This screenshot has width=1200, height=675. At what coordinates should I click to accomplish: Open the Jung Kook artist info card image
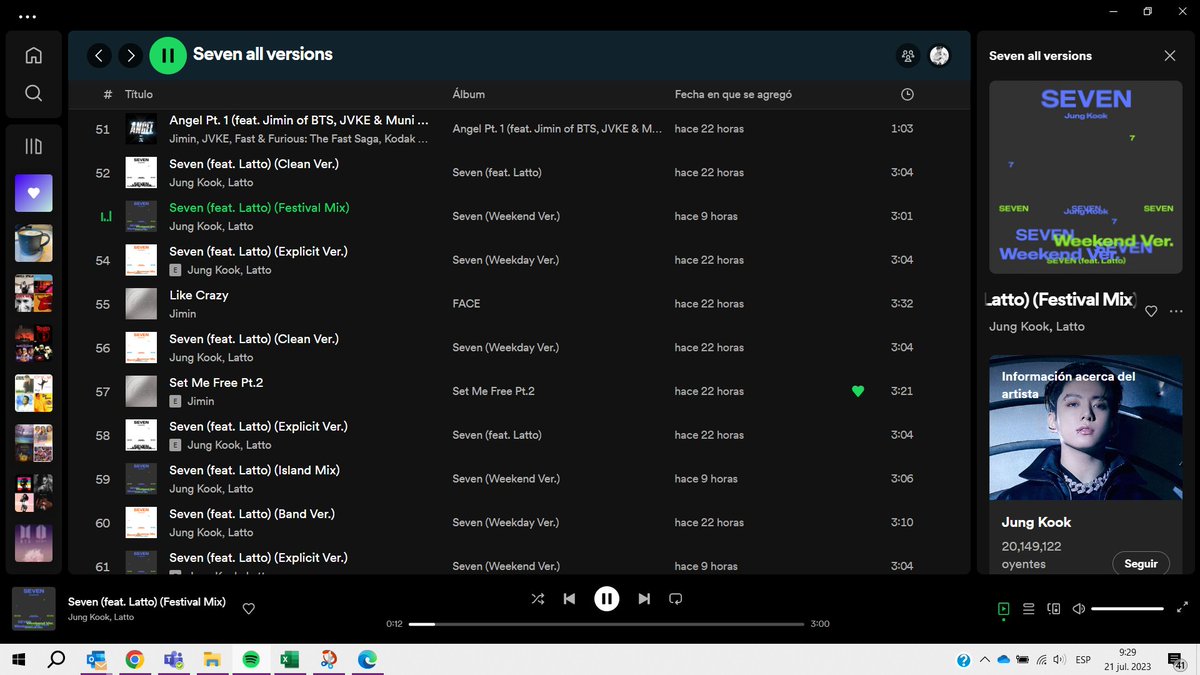[1085, 428]
